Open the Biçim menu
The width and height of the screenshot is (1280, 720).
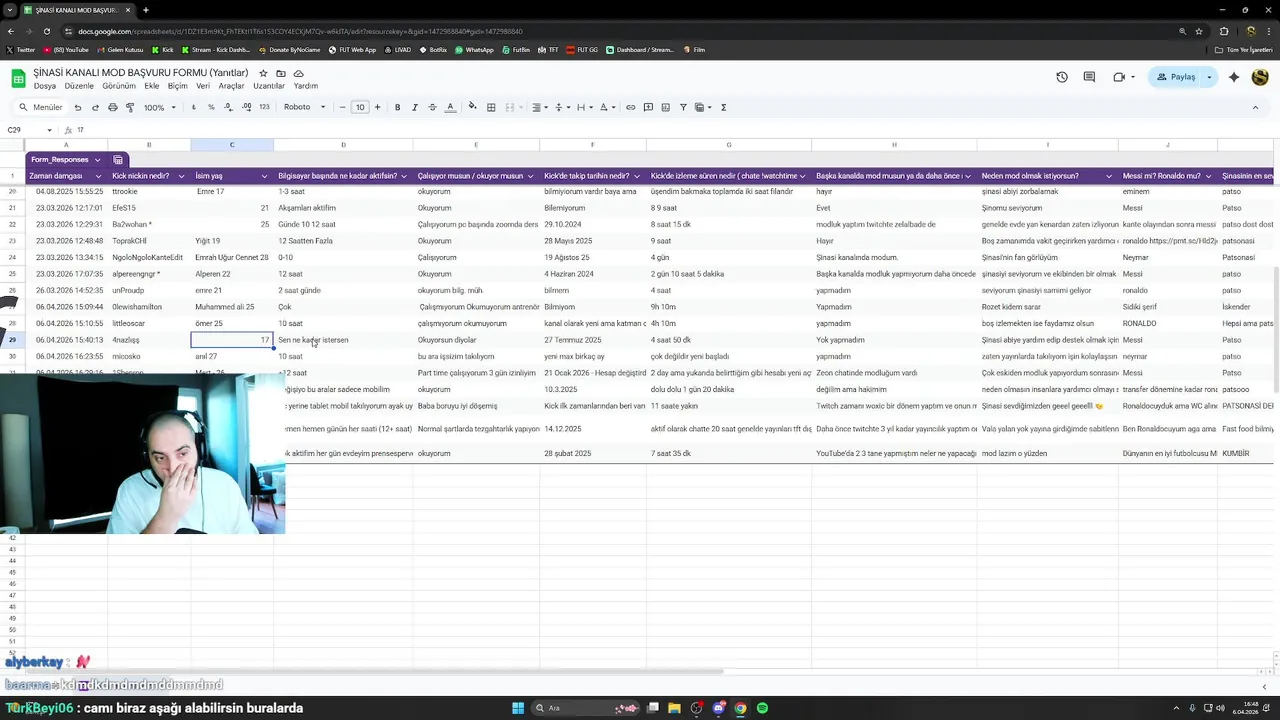pyautogui.click(x=178, y=86)
